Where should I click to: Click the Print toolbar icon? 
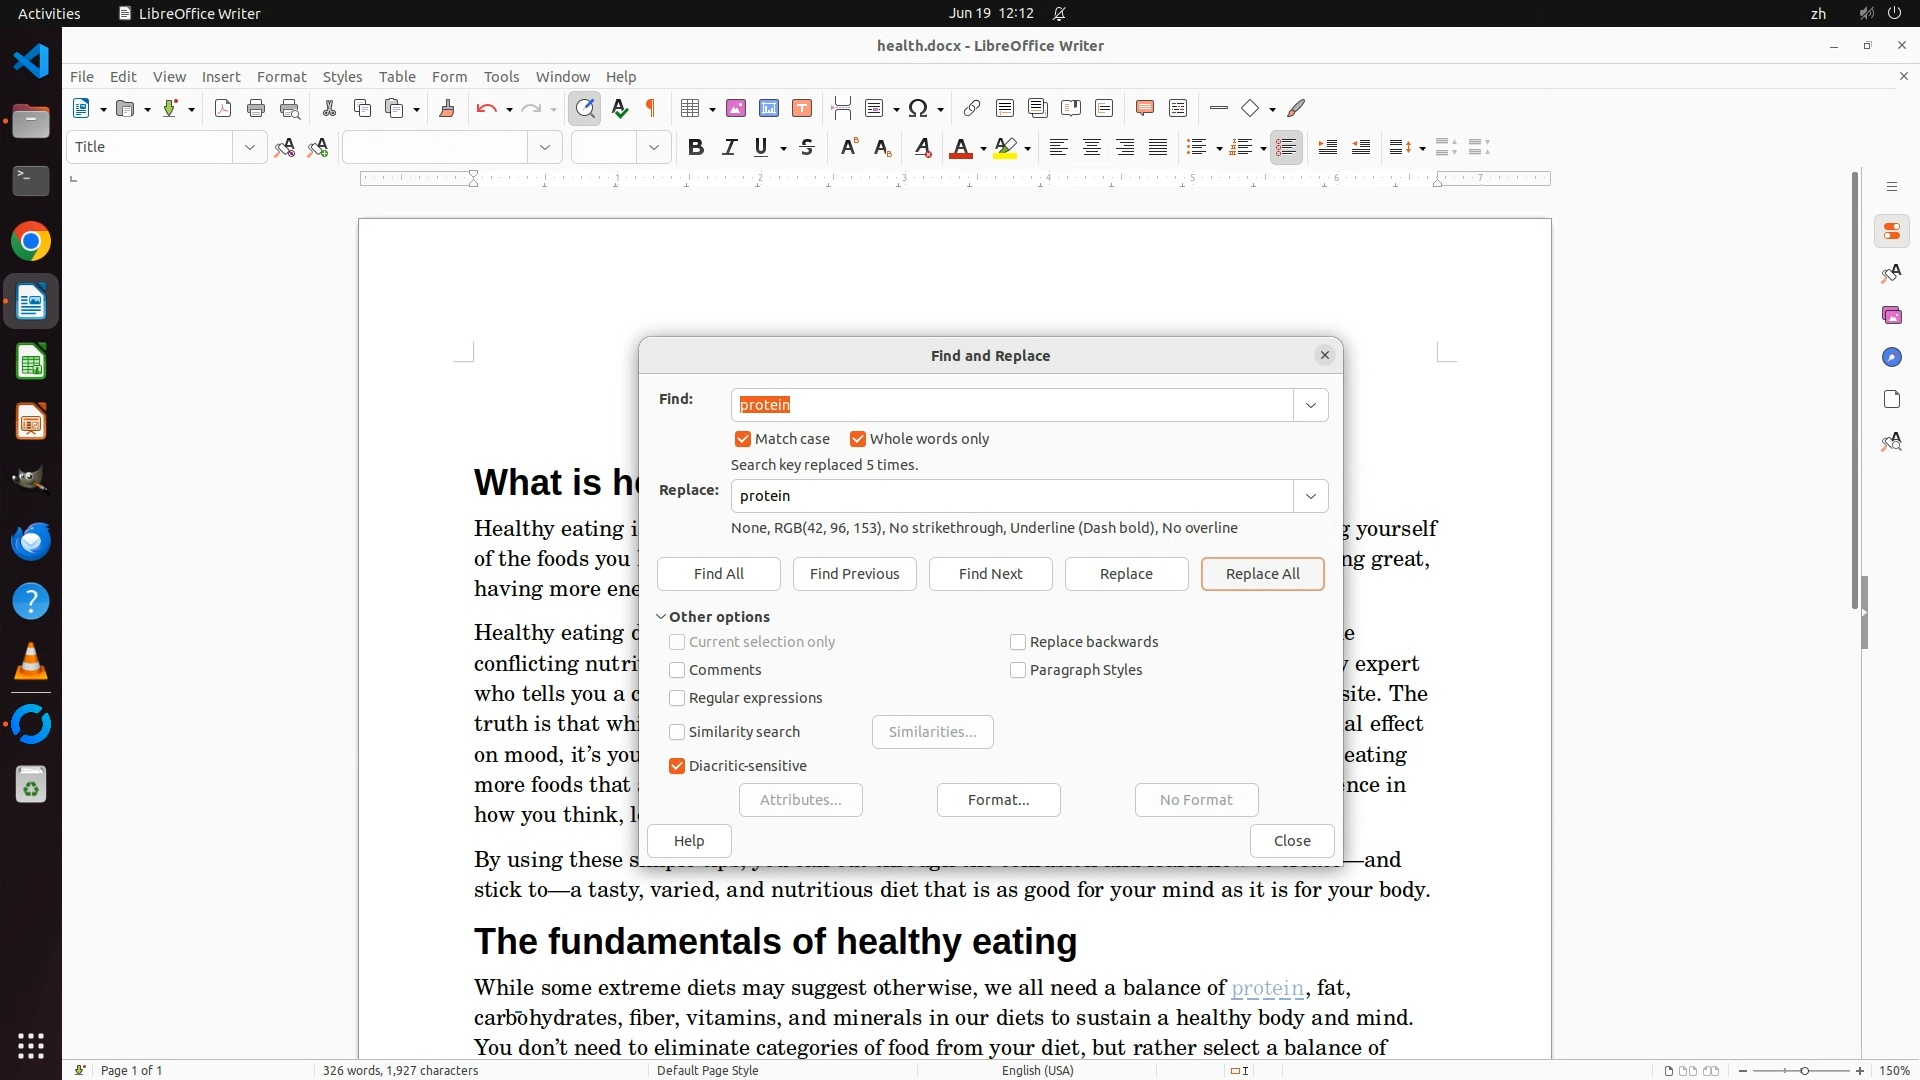256,109
